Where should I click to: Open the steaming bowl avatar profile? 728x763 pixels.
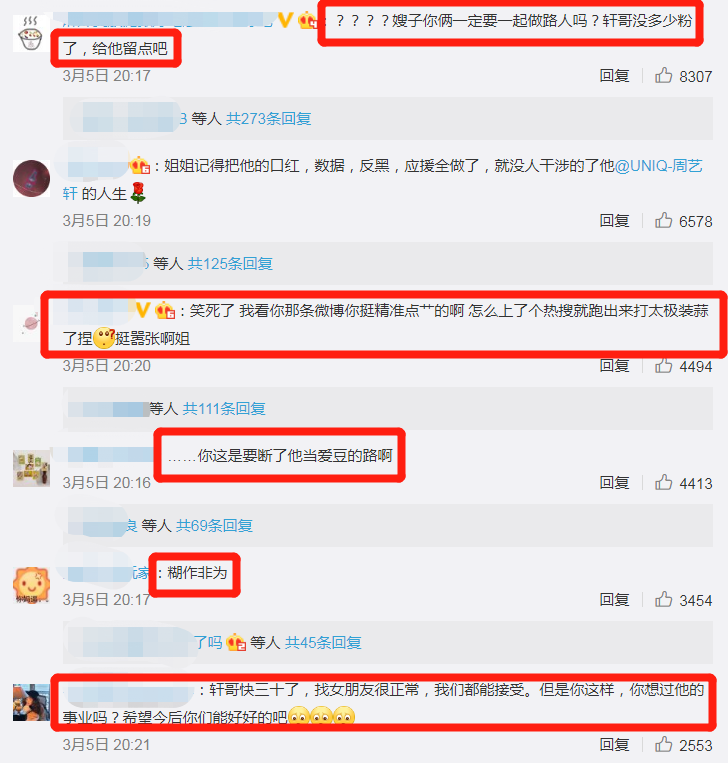pos(31,33)
